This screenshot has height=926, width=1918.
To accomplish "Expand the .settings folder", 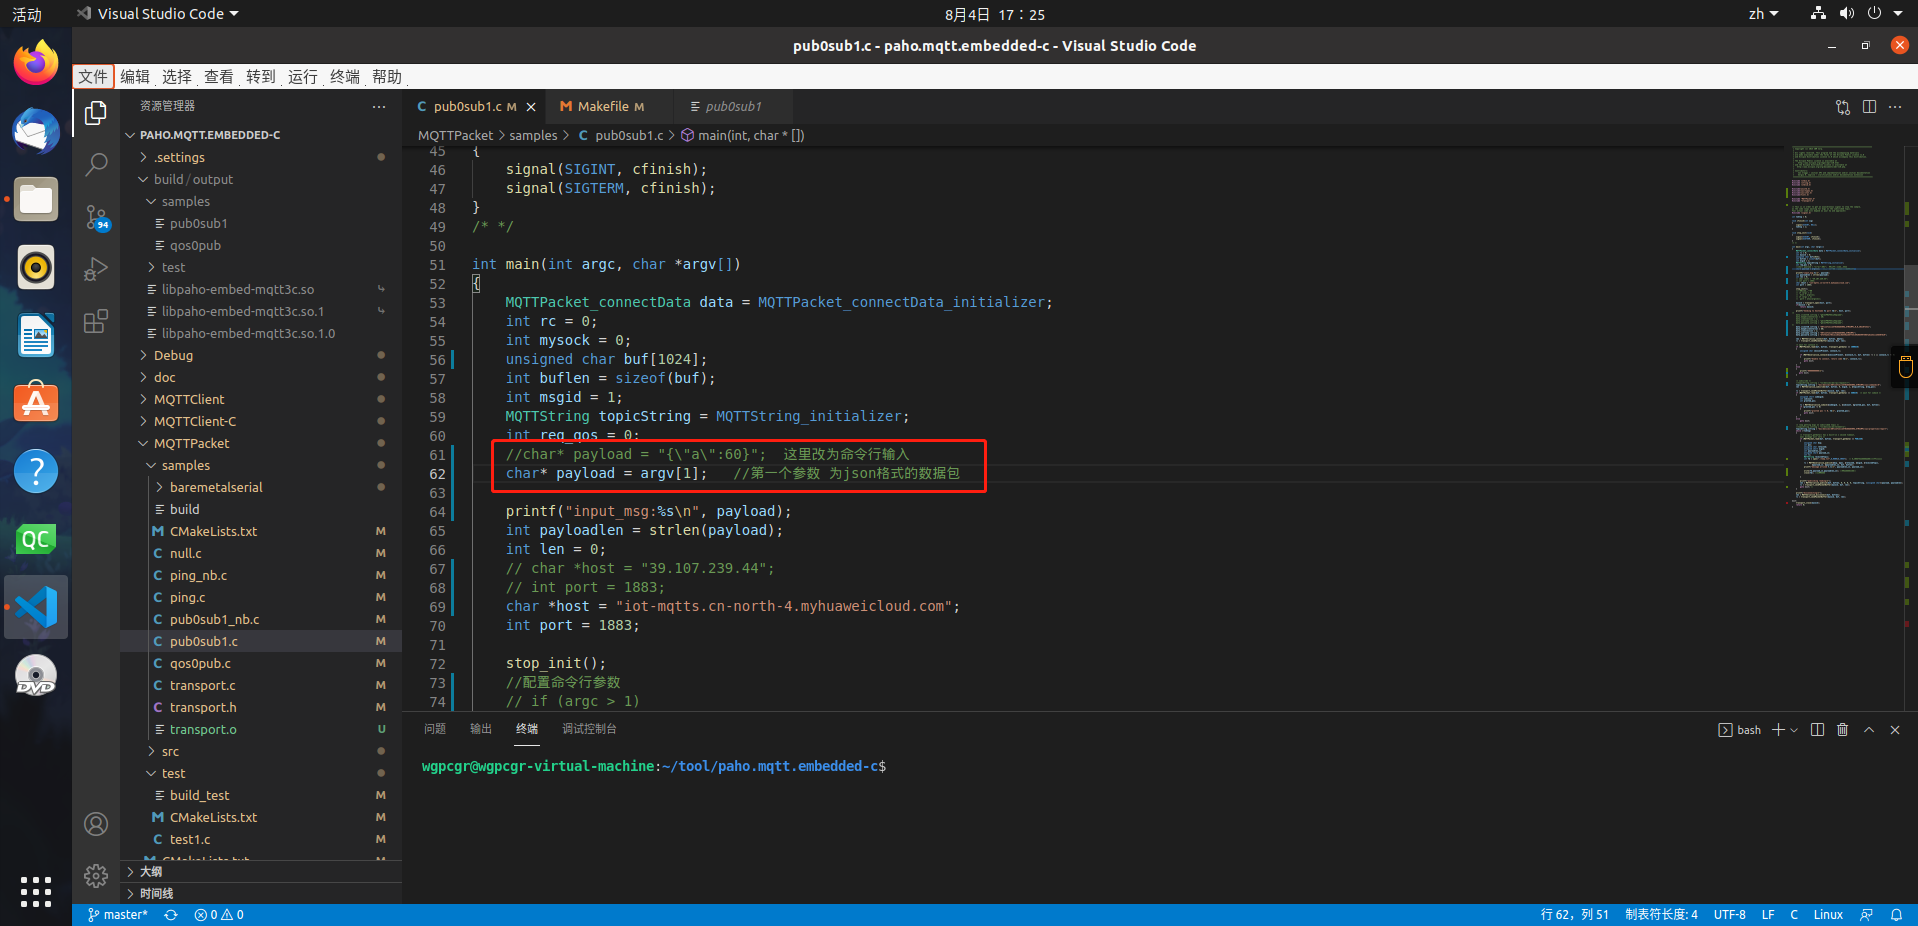I will click(262, 157).
